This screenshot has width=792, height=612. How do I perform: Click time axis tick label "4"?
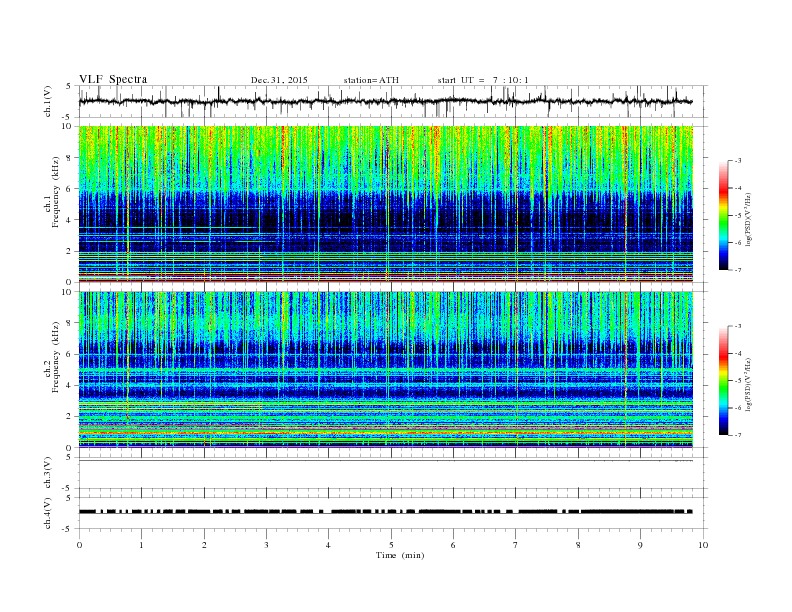(328, 545)
